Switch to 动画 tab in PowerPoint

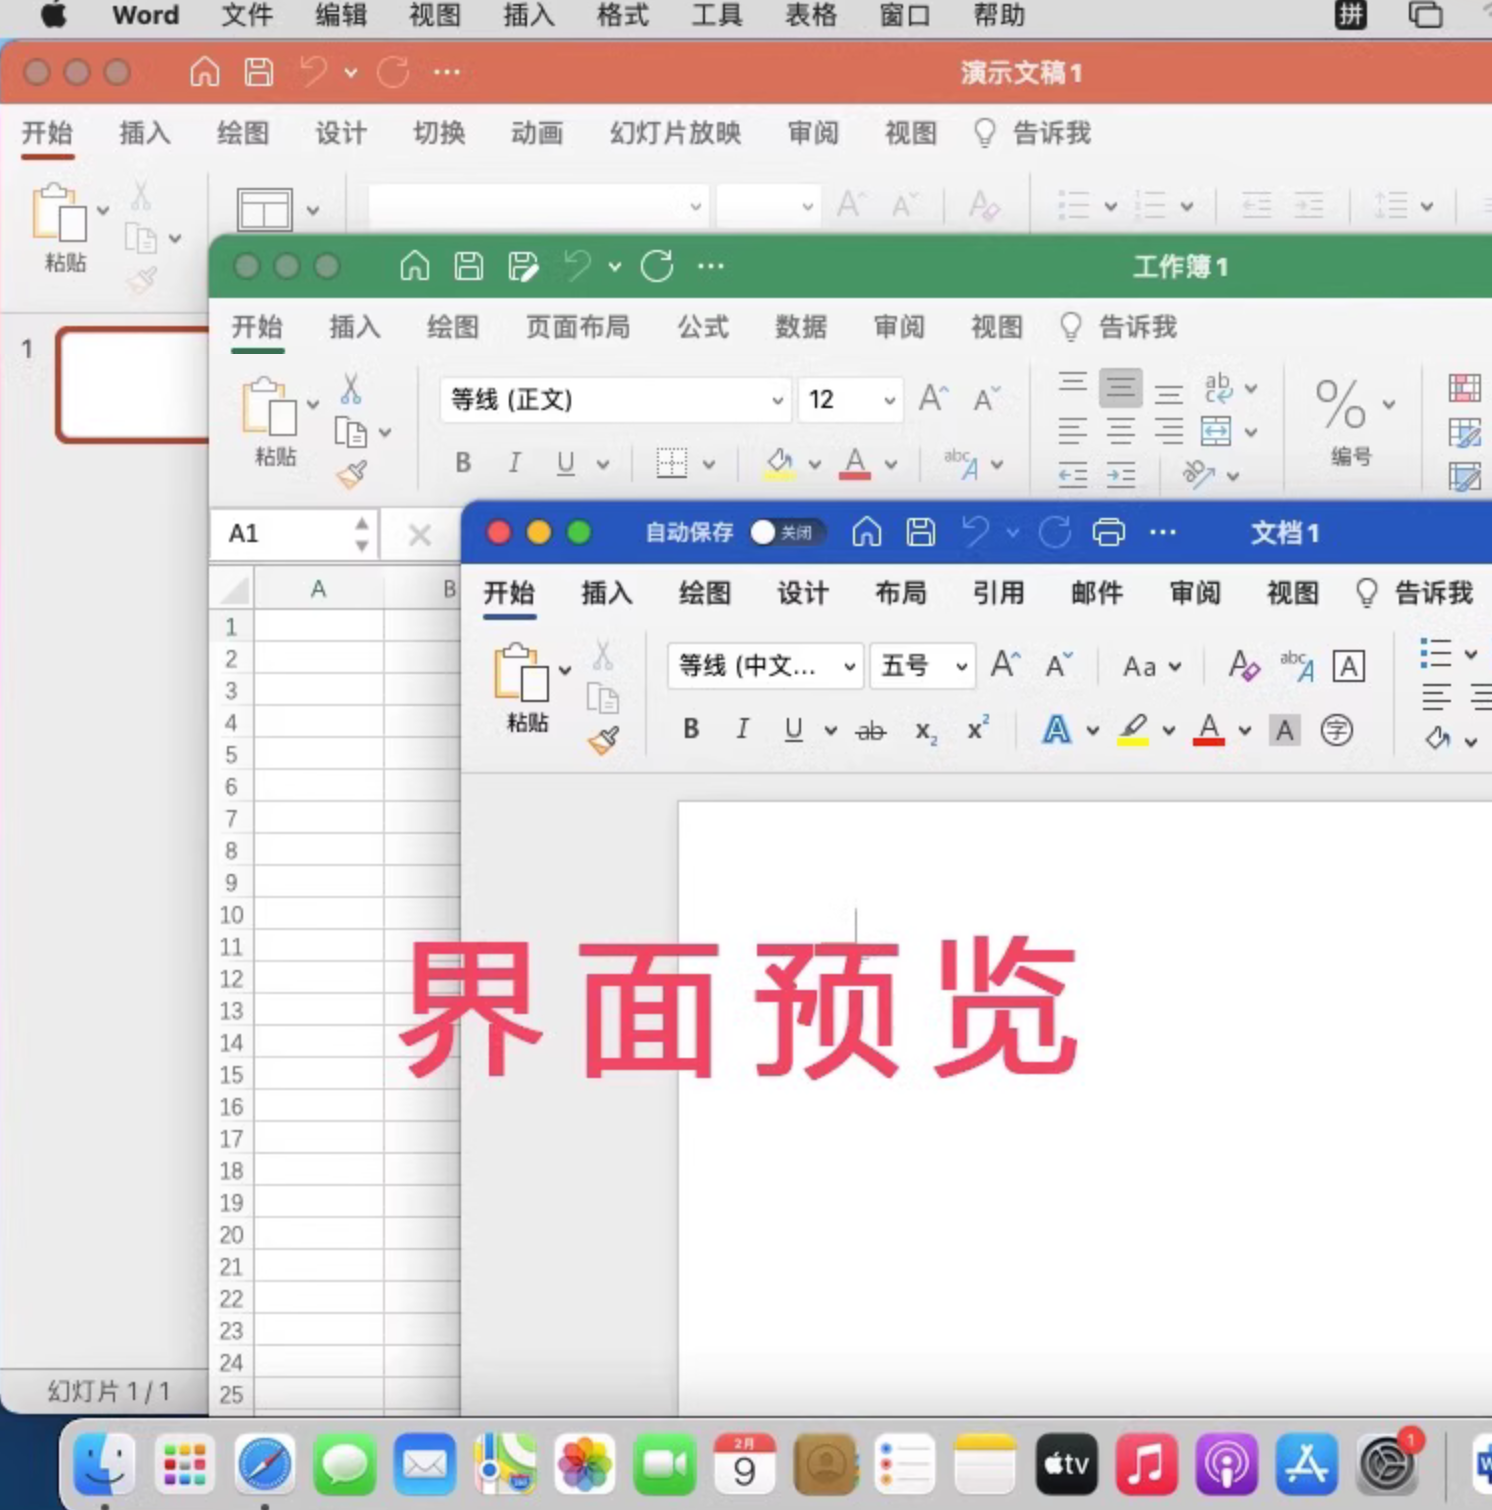click(x=536, y=133)
